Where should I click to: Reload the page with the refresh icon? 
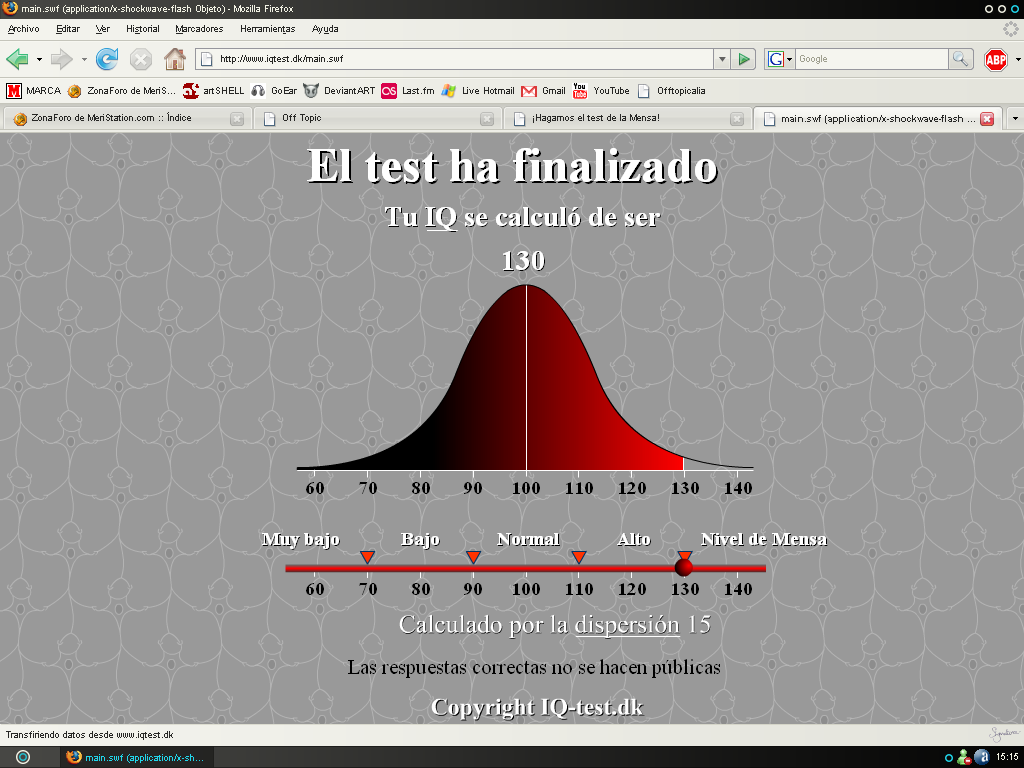tap(107, 59)
